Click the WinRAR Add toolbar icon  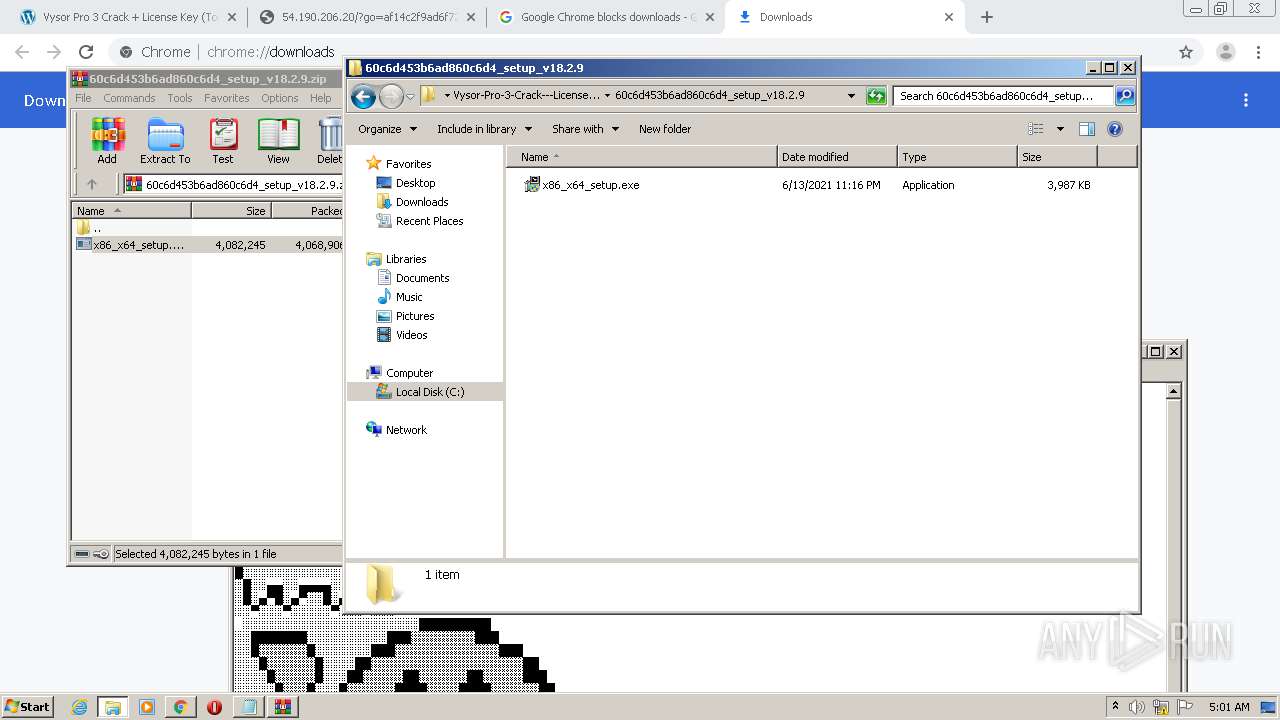107,141
